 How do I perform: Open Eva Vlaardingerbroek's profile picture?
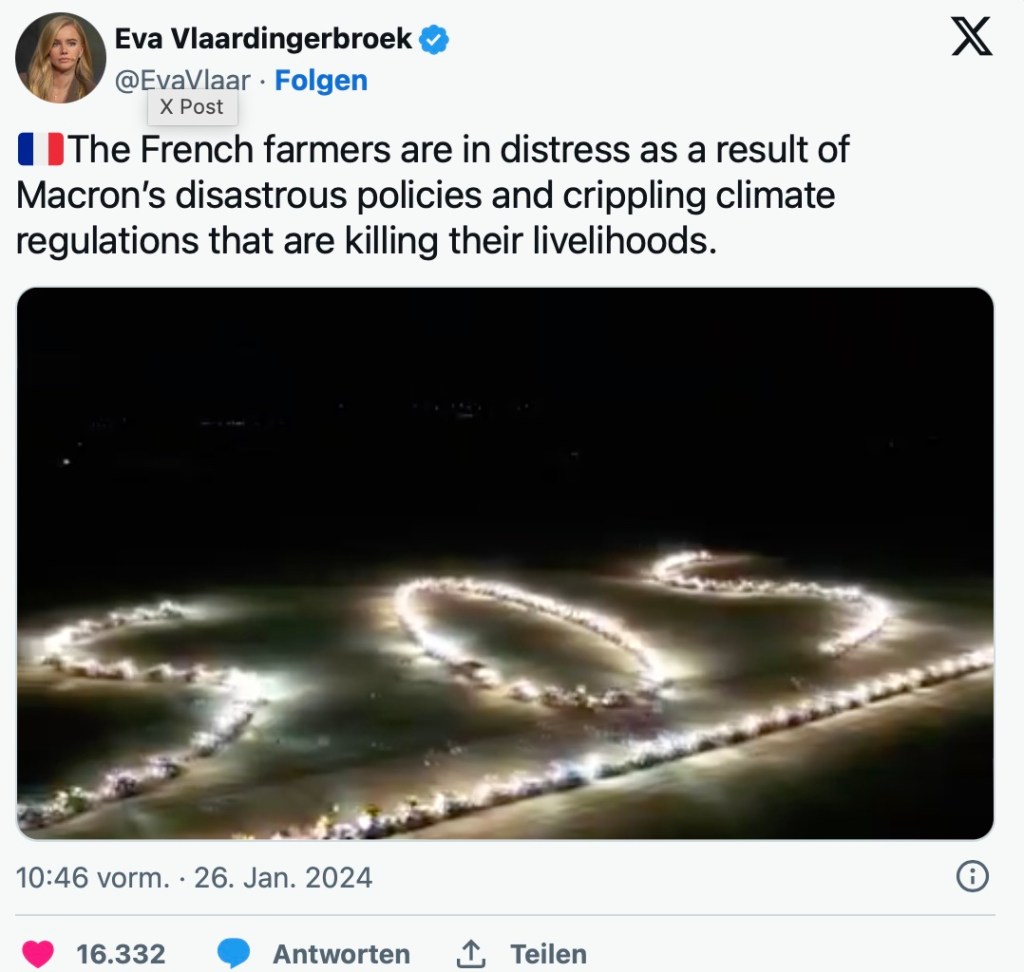tap(60, 58)
